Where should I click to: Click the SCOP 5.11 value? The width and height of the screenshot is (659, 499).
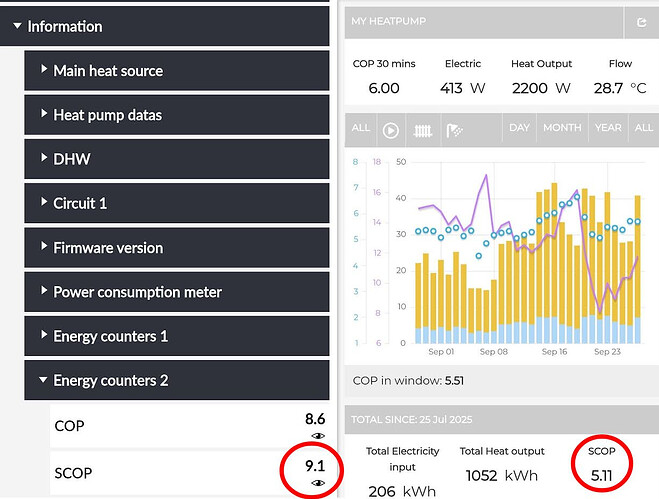(601, 476)
